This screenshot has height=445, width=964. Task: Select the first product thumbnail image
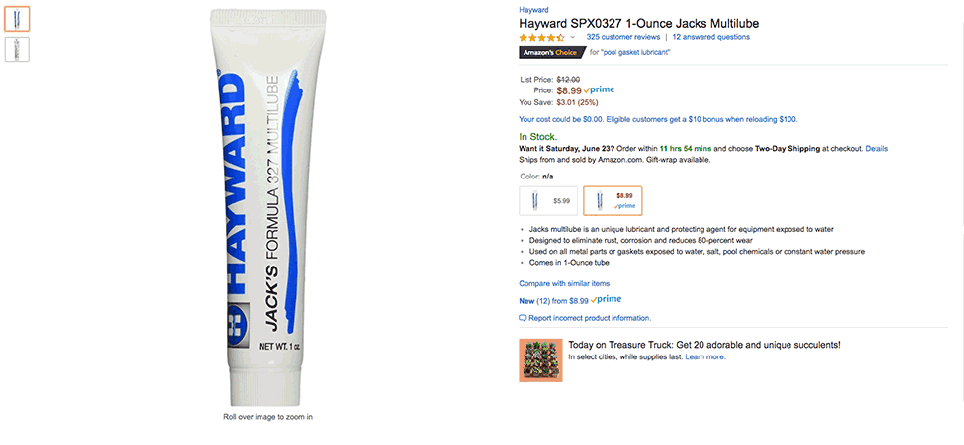17,19
